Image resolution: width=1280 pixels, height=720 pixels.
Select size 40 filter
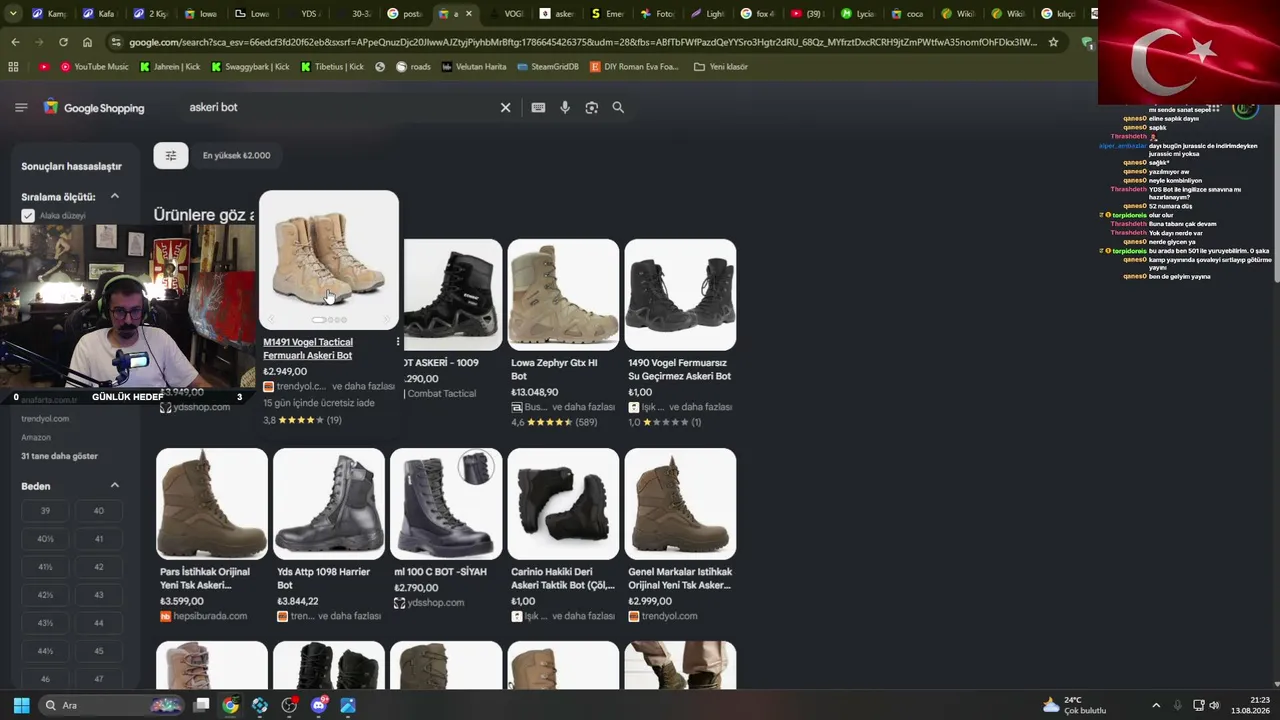(98, 511)
